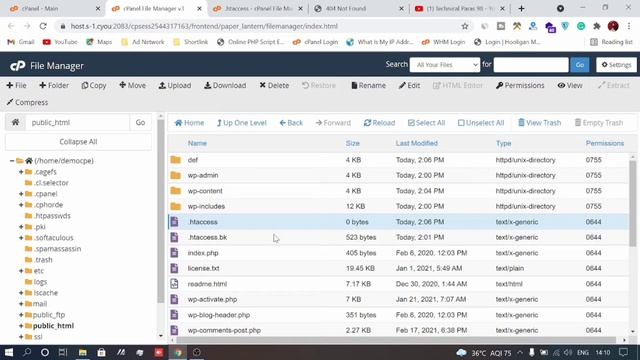Select the index.php file row

[398, 253]
